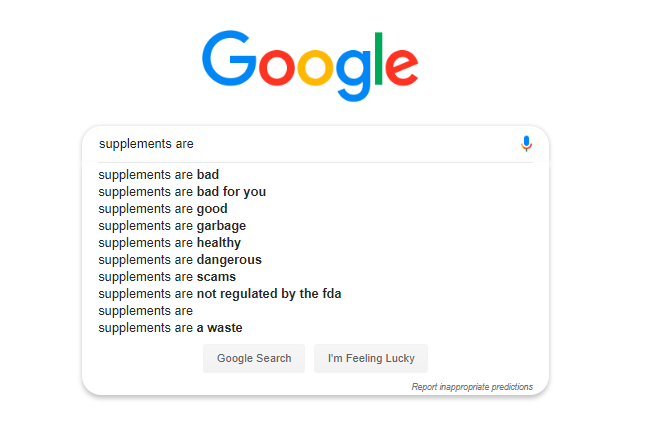Open Report inappropriate predictions link
The width and height of the screenshot is (653, 436).
472,387
